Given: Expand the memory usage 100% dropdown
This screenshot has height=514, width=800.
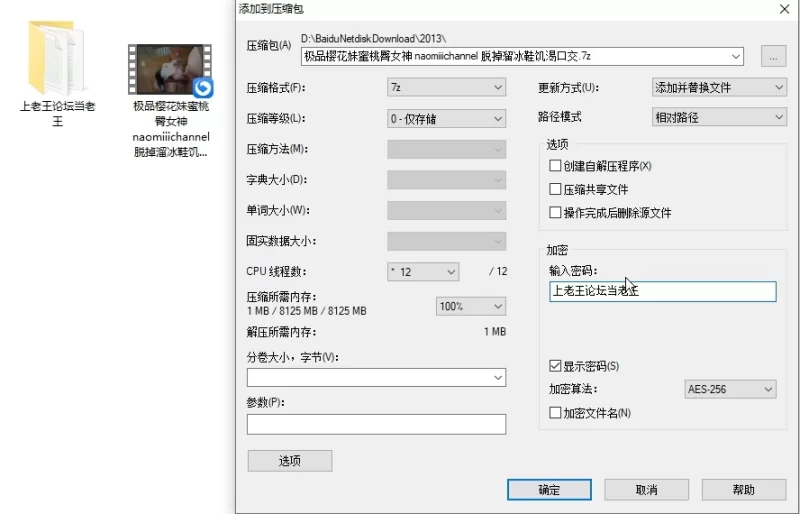Looking at the screenshot, I should click(x=470, y=306).
